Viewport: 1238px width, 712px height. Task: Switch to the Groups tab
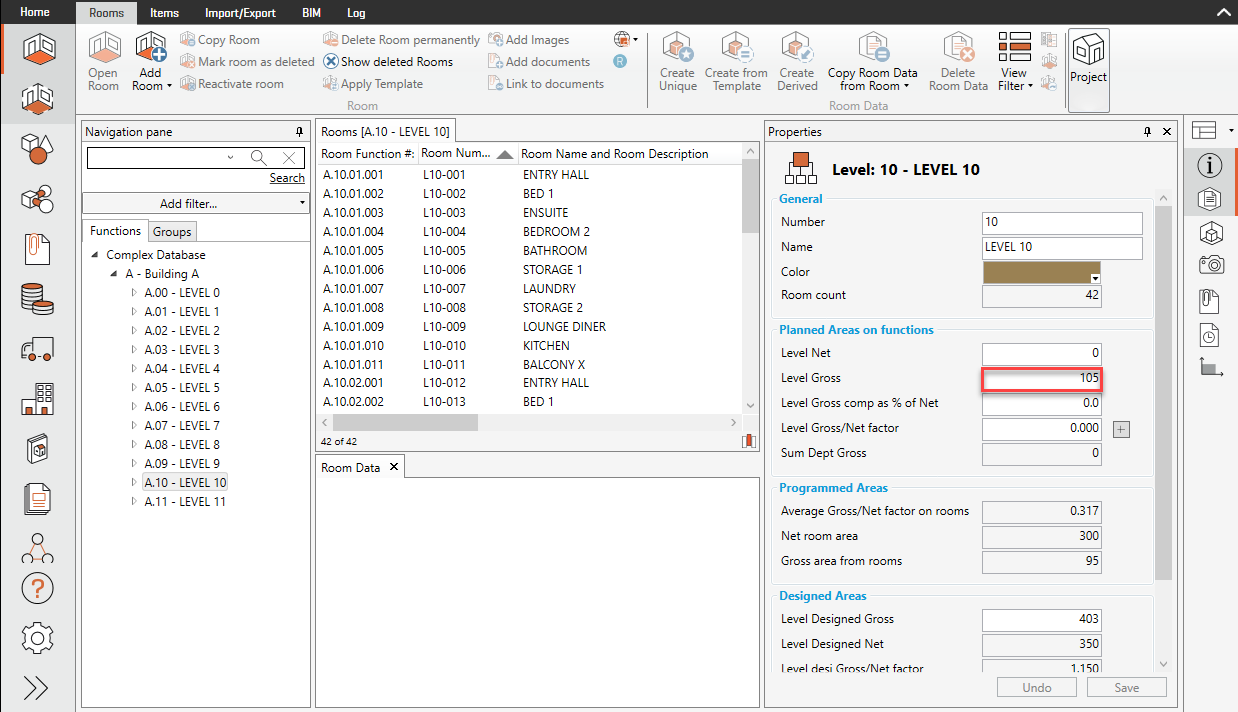click(x=172, y=232)
